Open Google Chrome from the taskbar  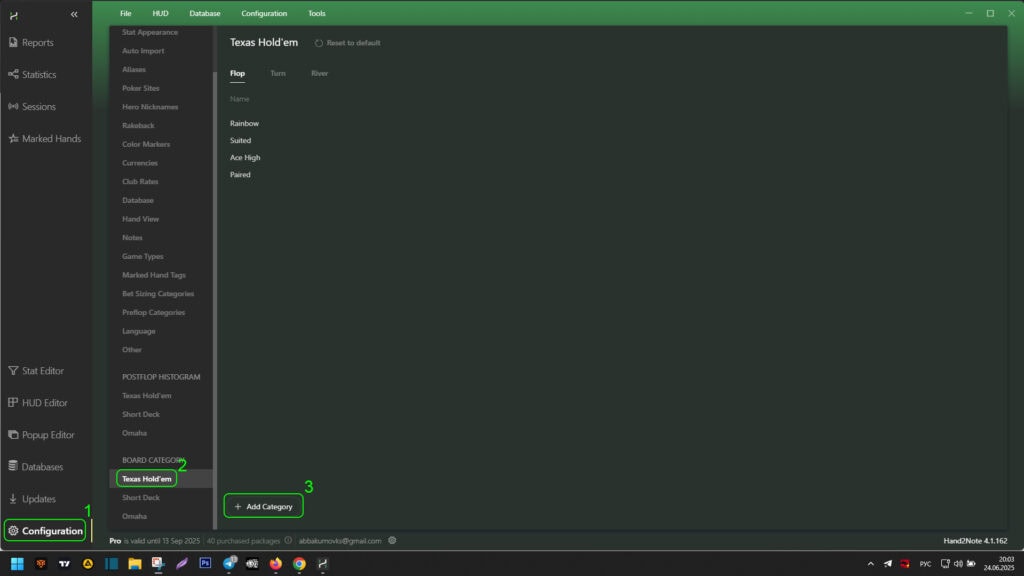(299, 564)
